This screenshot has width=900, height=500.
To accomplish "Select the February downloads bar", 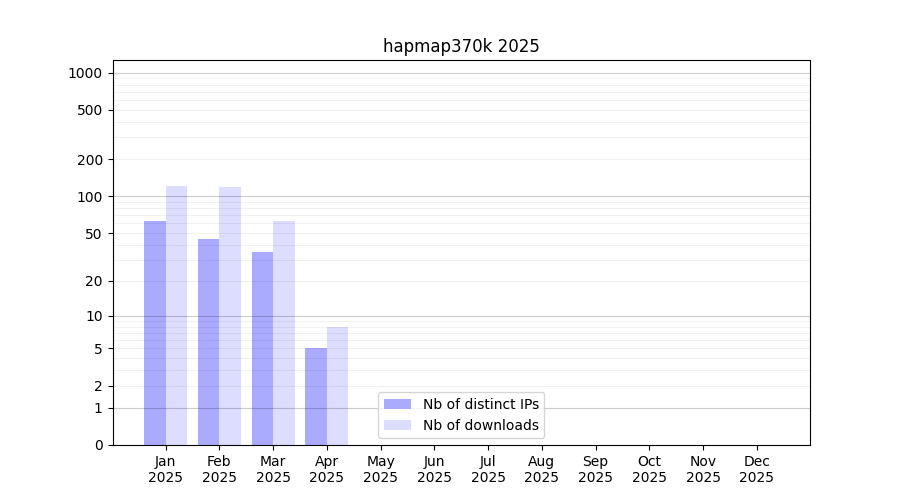I will (x=230, y=316).
